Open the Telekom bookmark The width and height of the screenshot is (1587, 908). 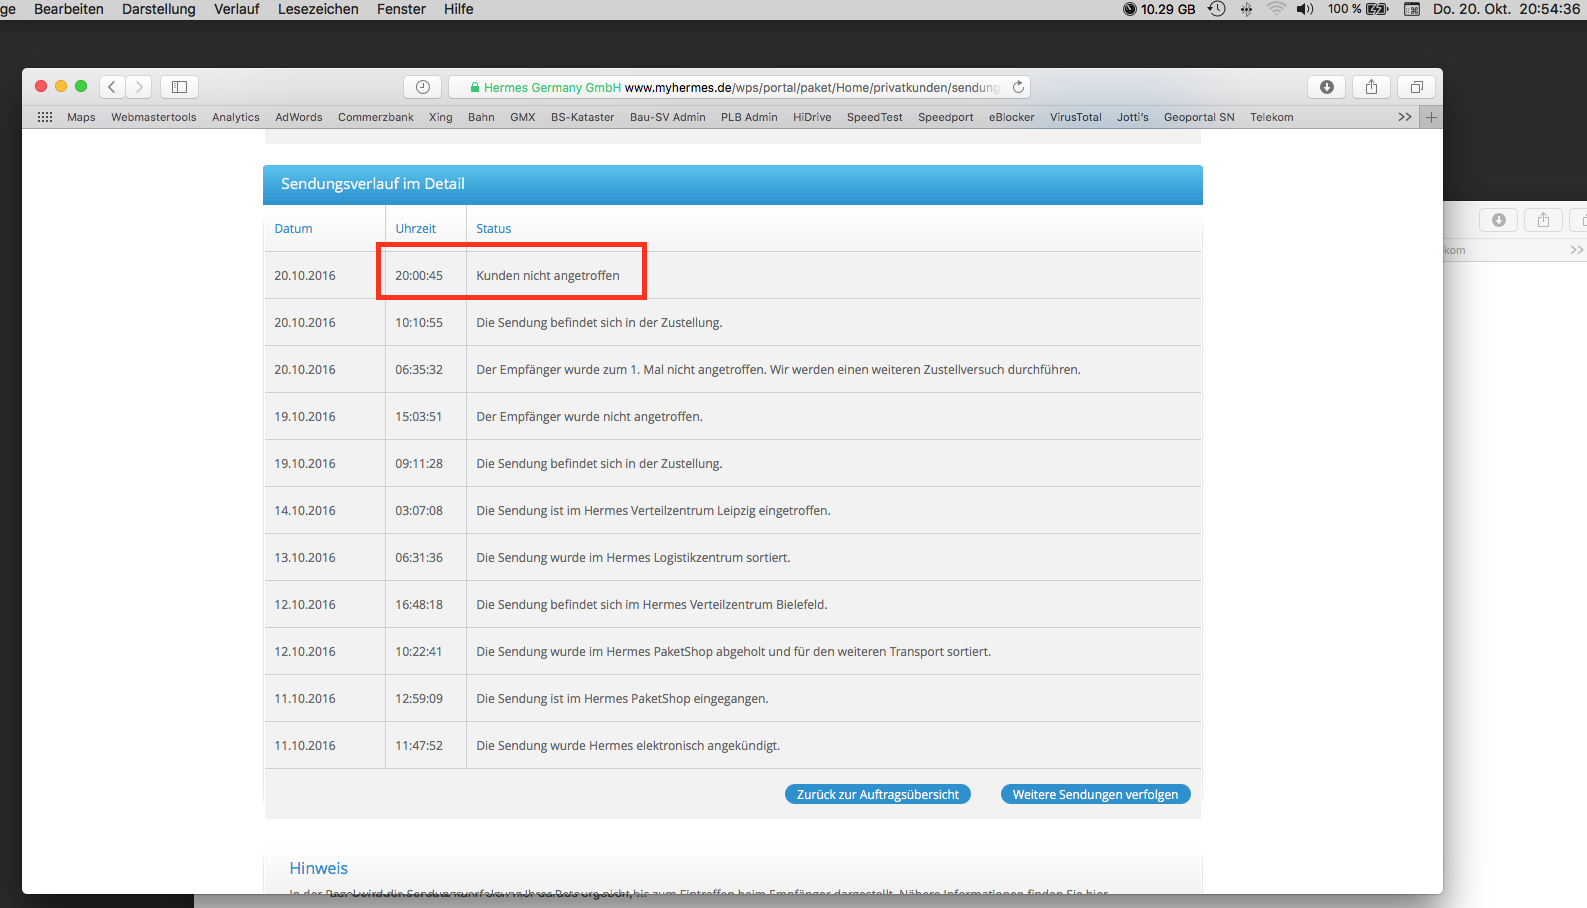(1272, 117)
